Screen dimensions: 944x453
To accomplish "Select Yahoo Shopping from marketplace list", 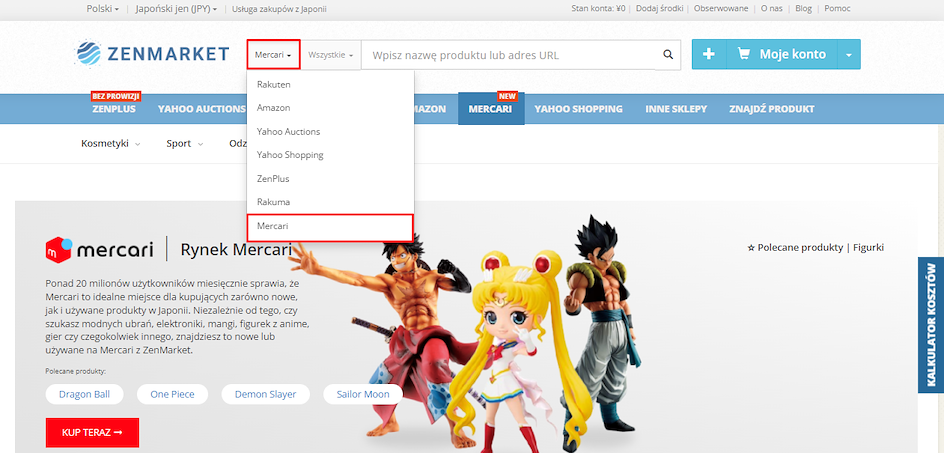I will click(x=330, y=155).
